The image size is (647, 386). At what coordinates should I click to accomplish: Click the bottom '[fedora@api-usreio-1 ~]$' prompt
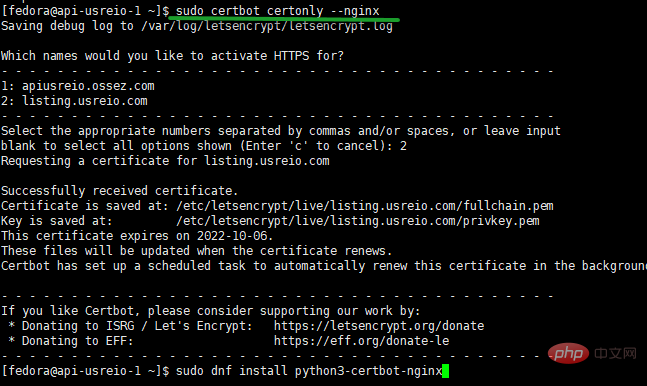click(x=85, y=371)
